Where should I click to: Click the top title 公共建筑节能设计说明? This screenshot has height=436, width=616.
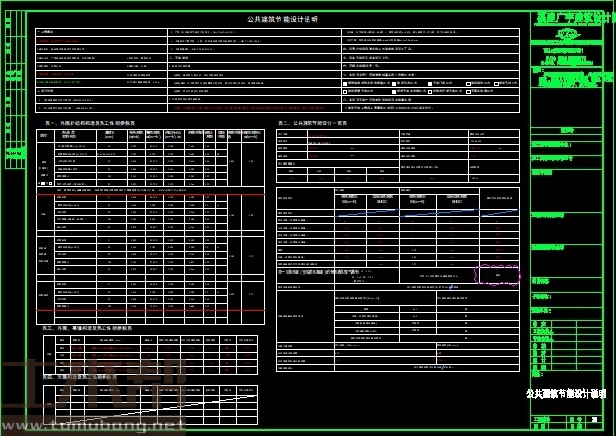(282, 19)
